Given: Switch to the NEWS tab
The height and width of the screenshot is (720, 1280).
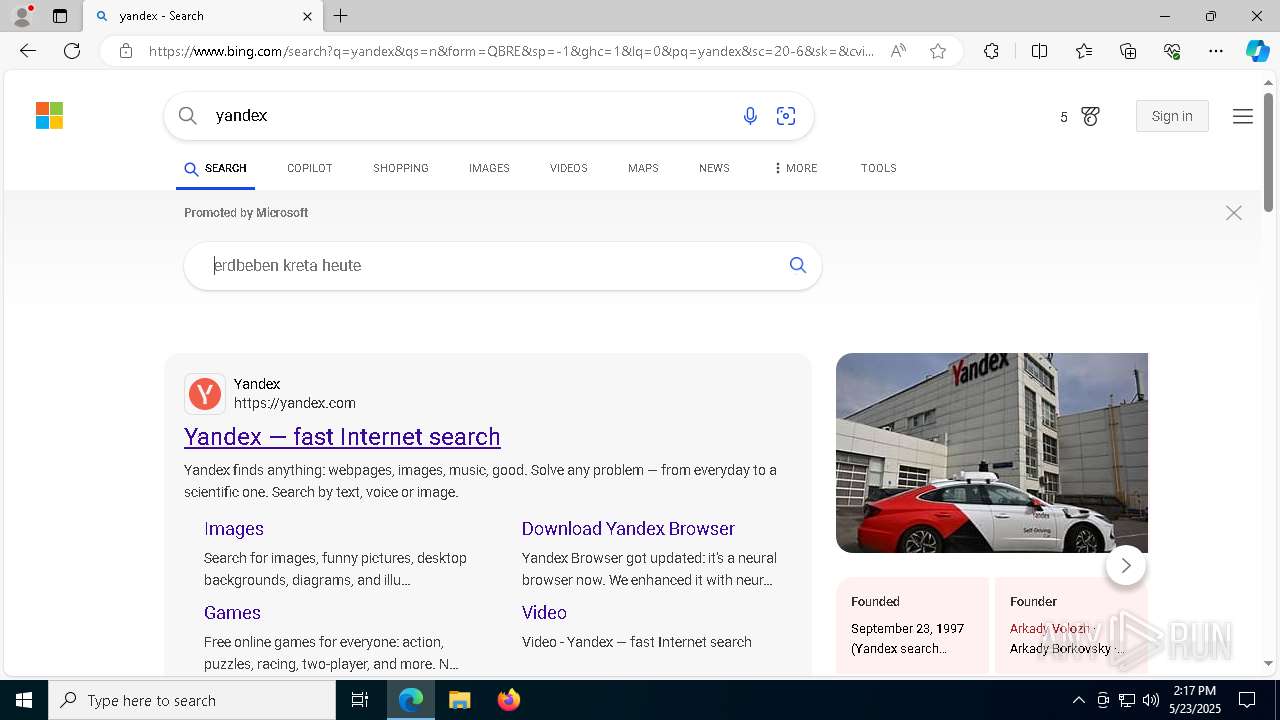Looking at the screenshot, I should pos(714,168).
